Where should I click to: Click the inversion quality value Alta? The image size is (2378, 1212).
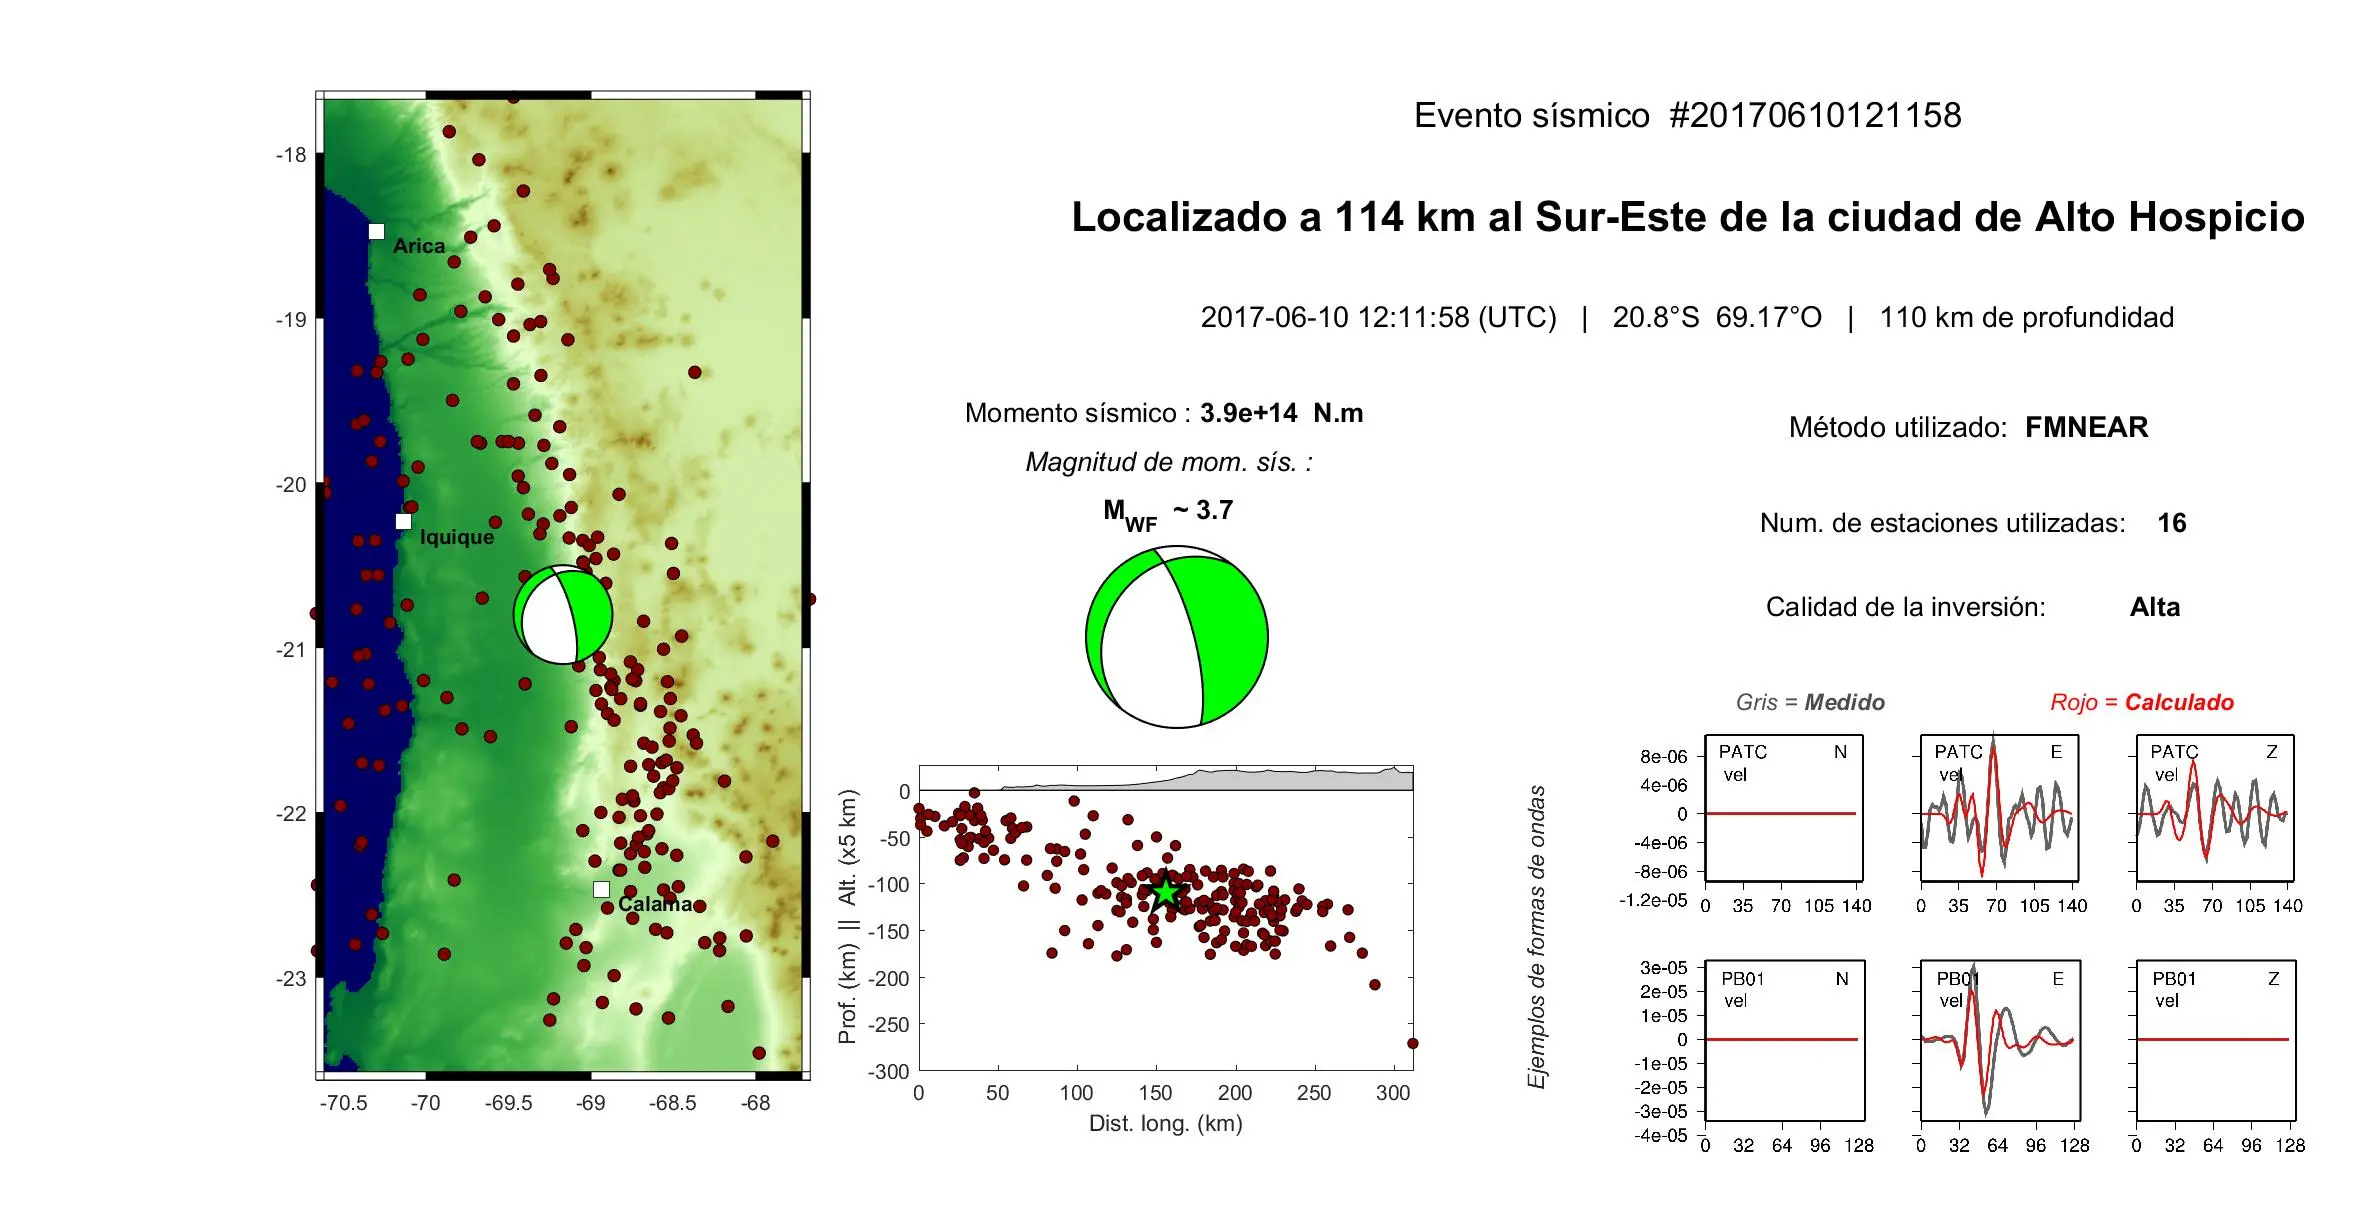click(2155, 607)
